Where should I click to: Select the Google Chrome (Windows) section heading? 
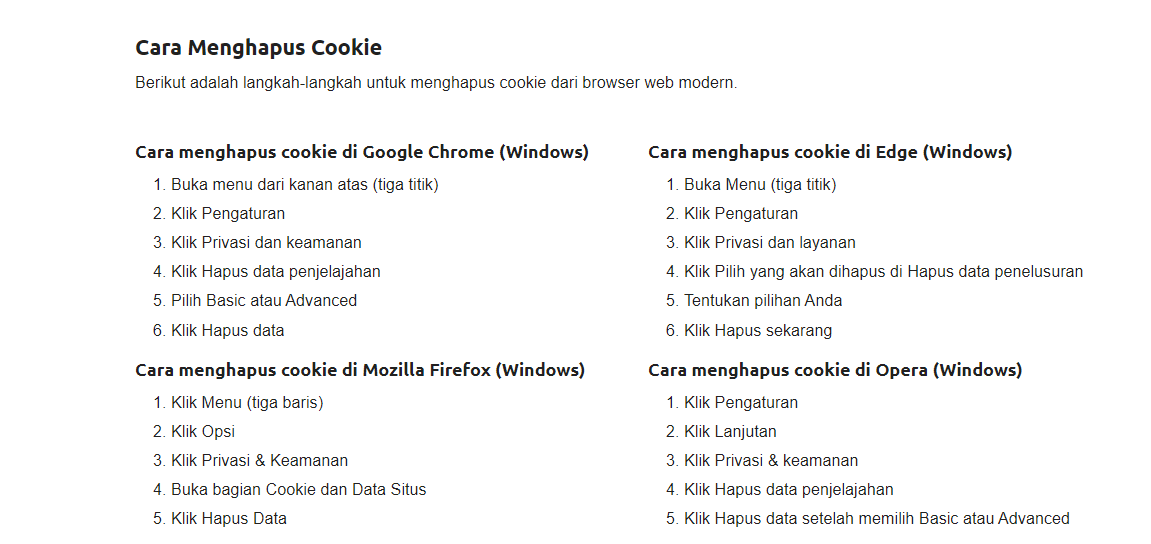[x=362, y=152]
